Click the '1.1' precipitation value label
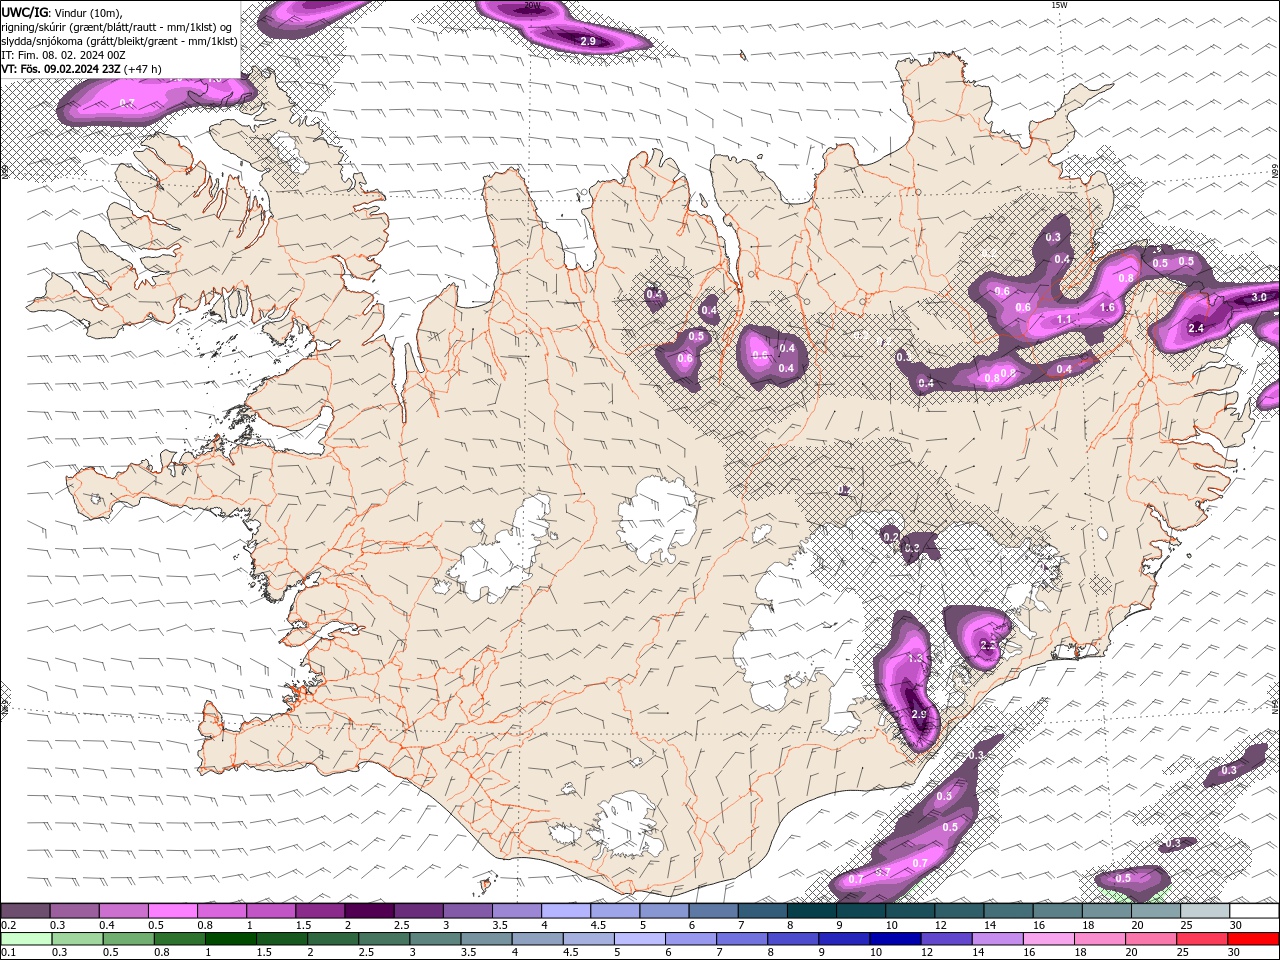Screen dimensions: 1280x960 point(1064,320)
